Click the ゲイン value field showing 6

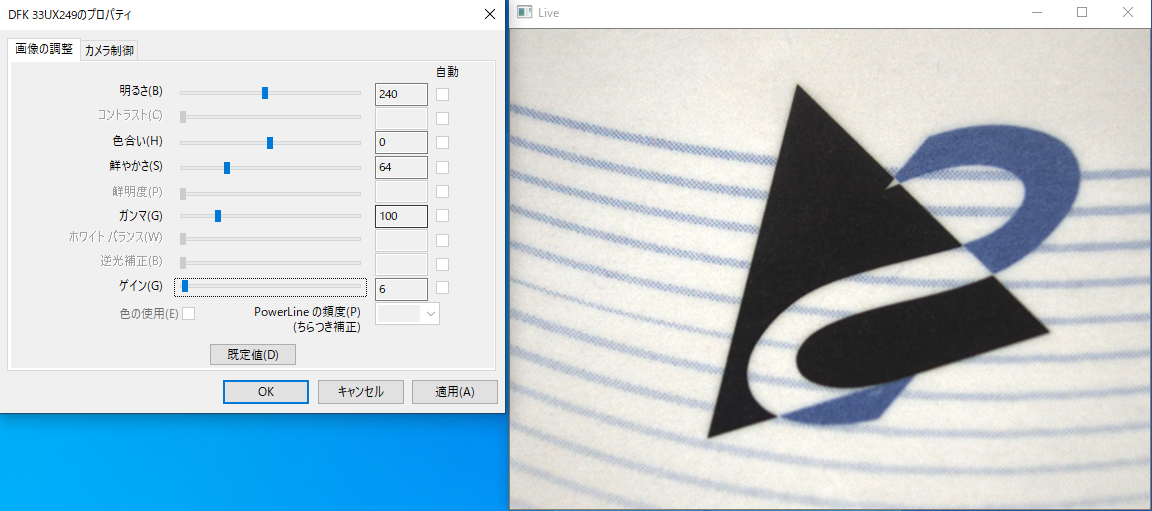(x=402, y=289)
